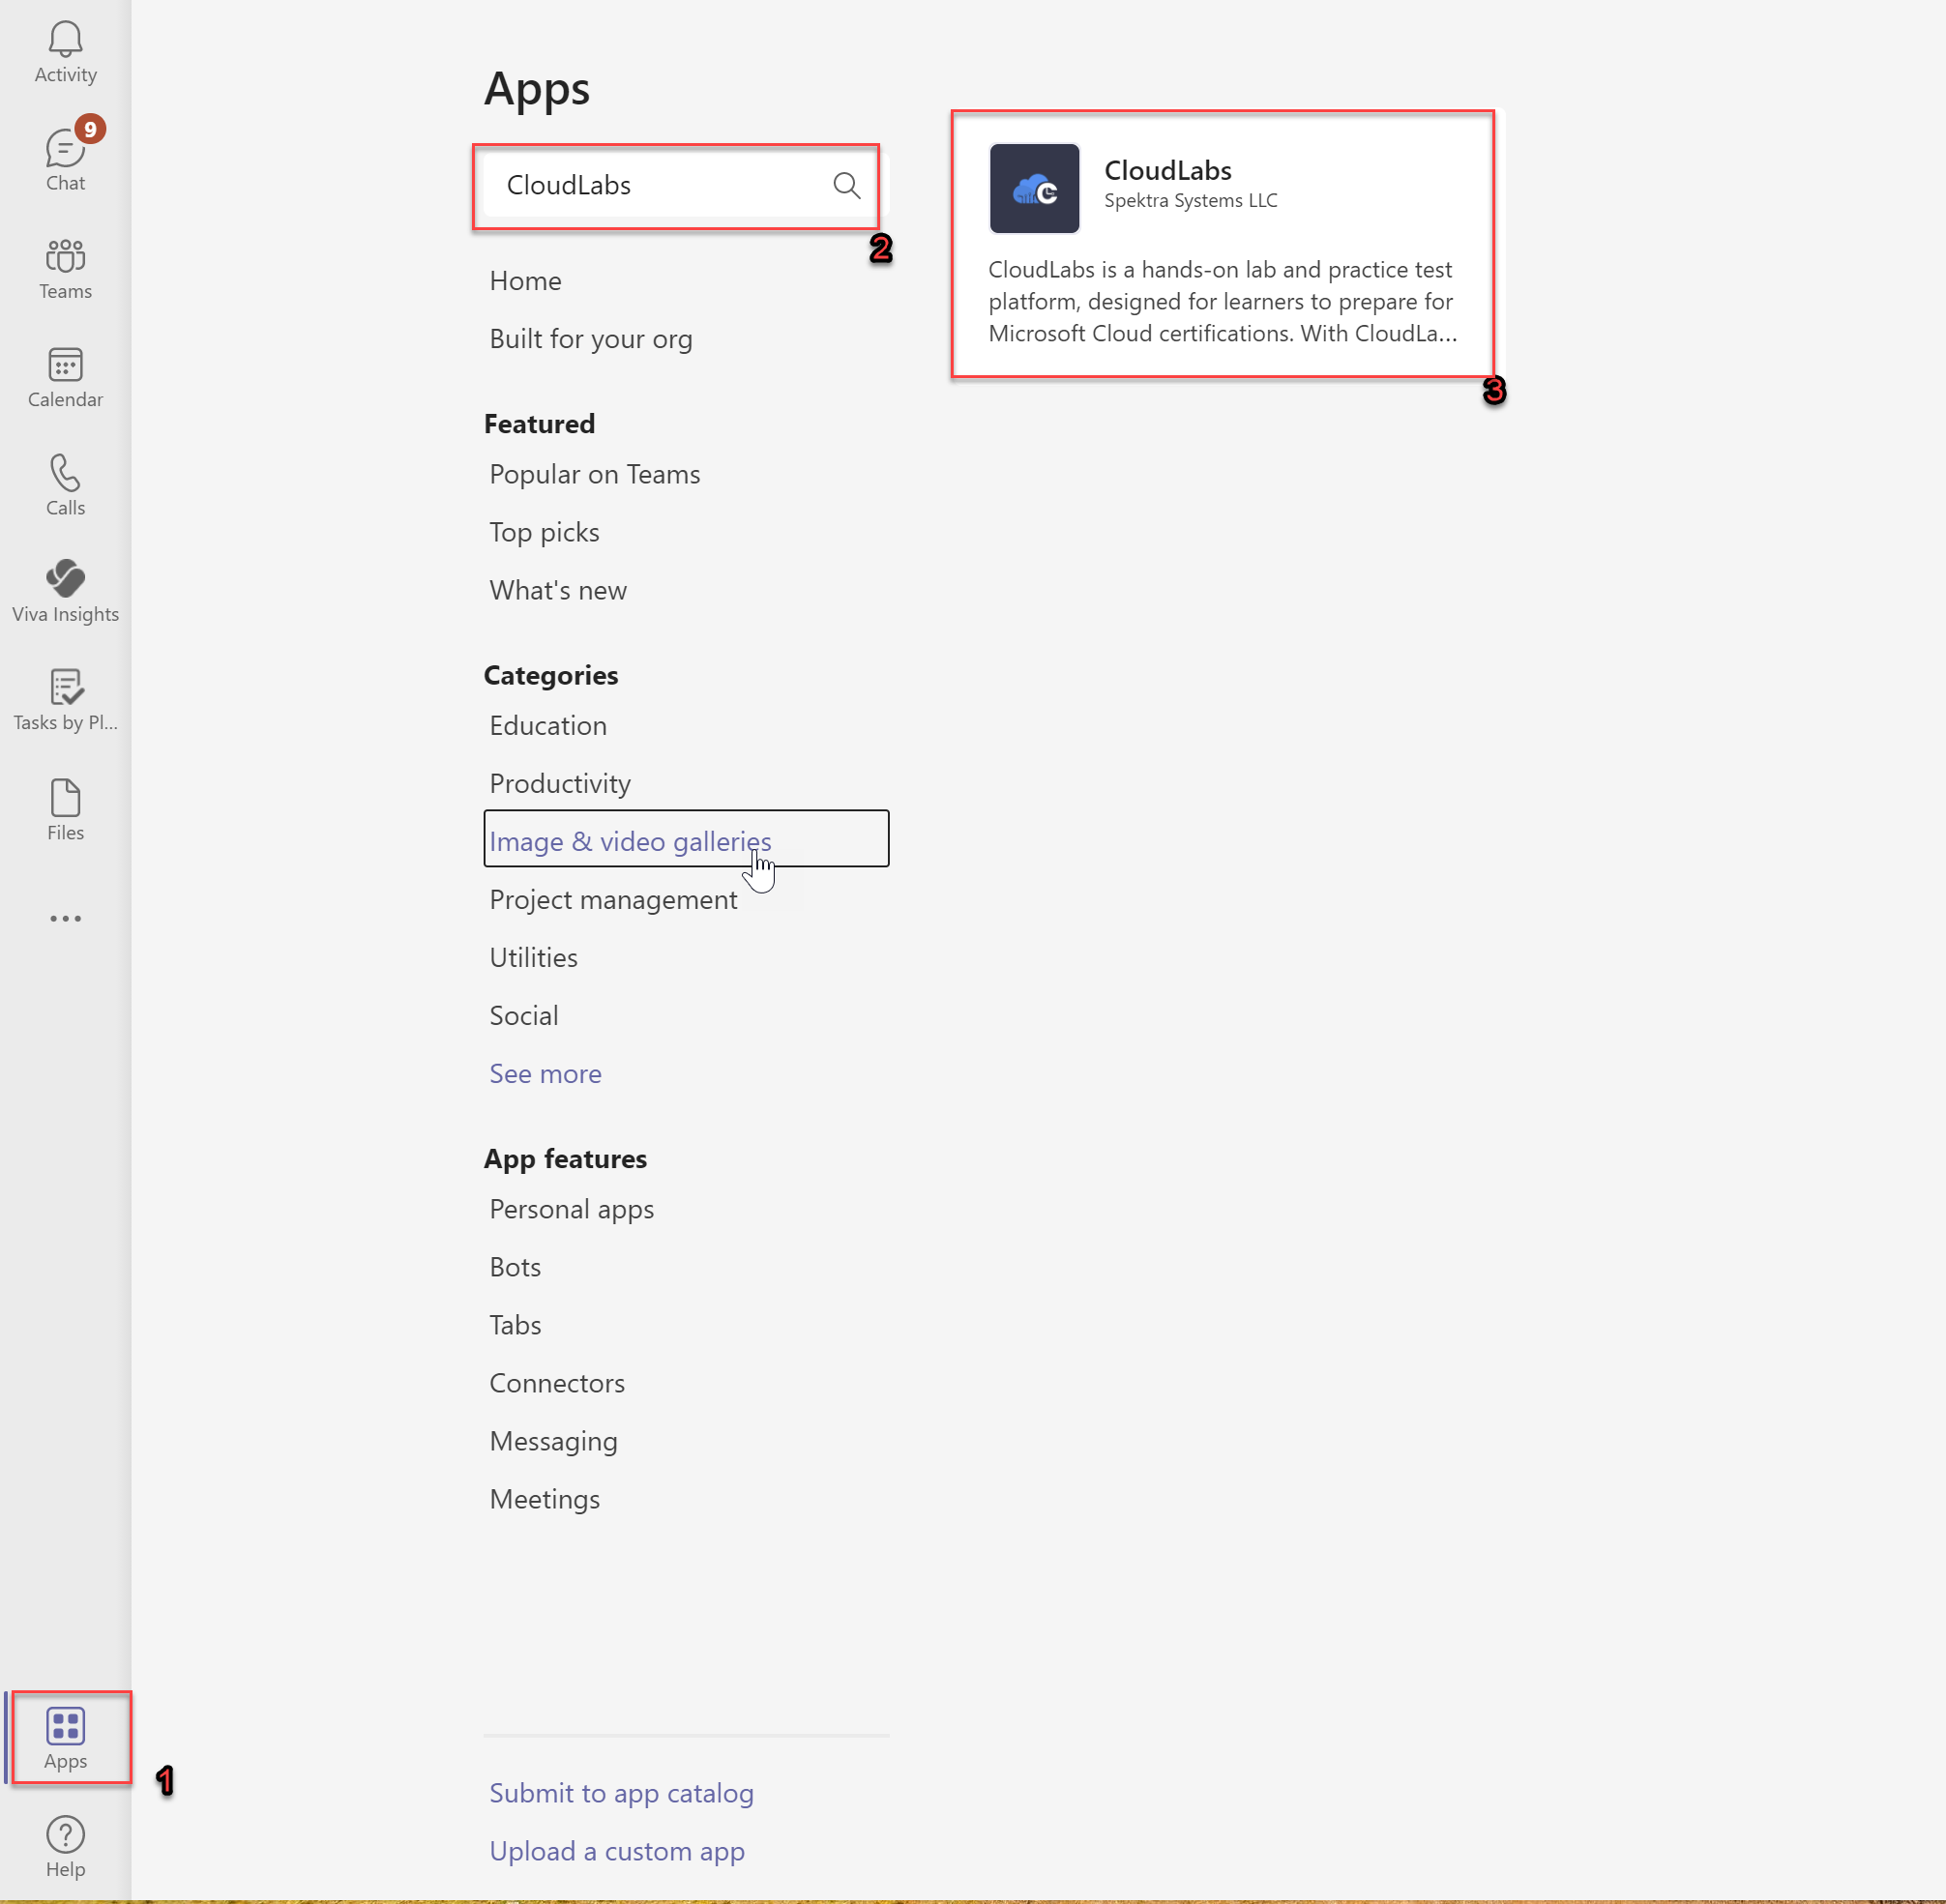This screenshot has width=1946, height=1904.
Task: Open Tasks by Planner
Action: (x=65, y=700)
